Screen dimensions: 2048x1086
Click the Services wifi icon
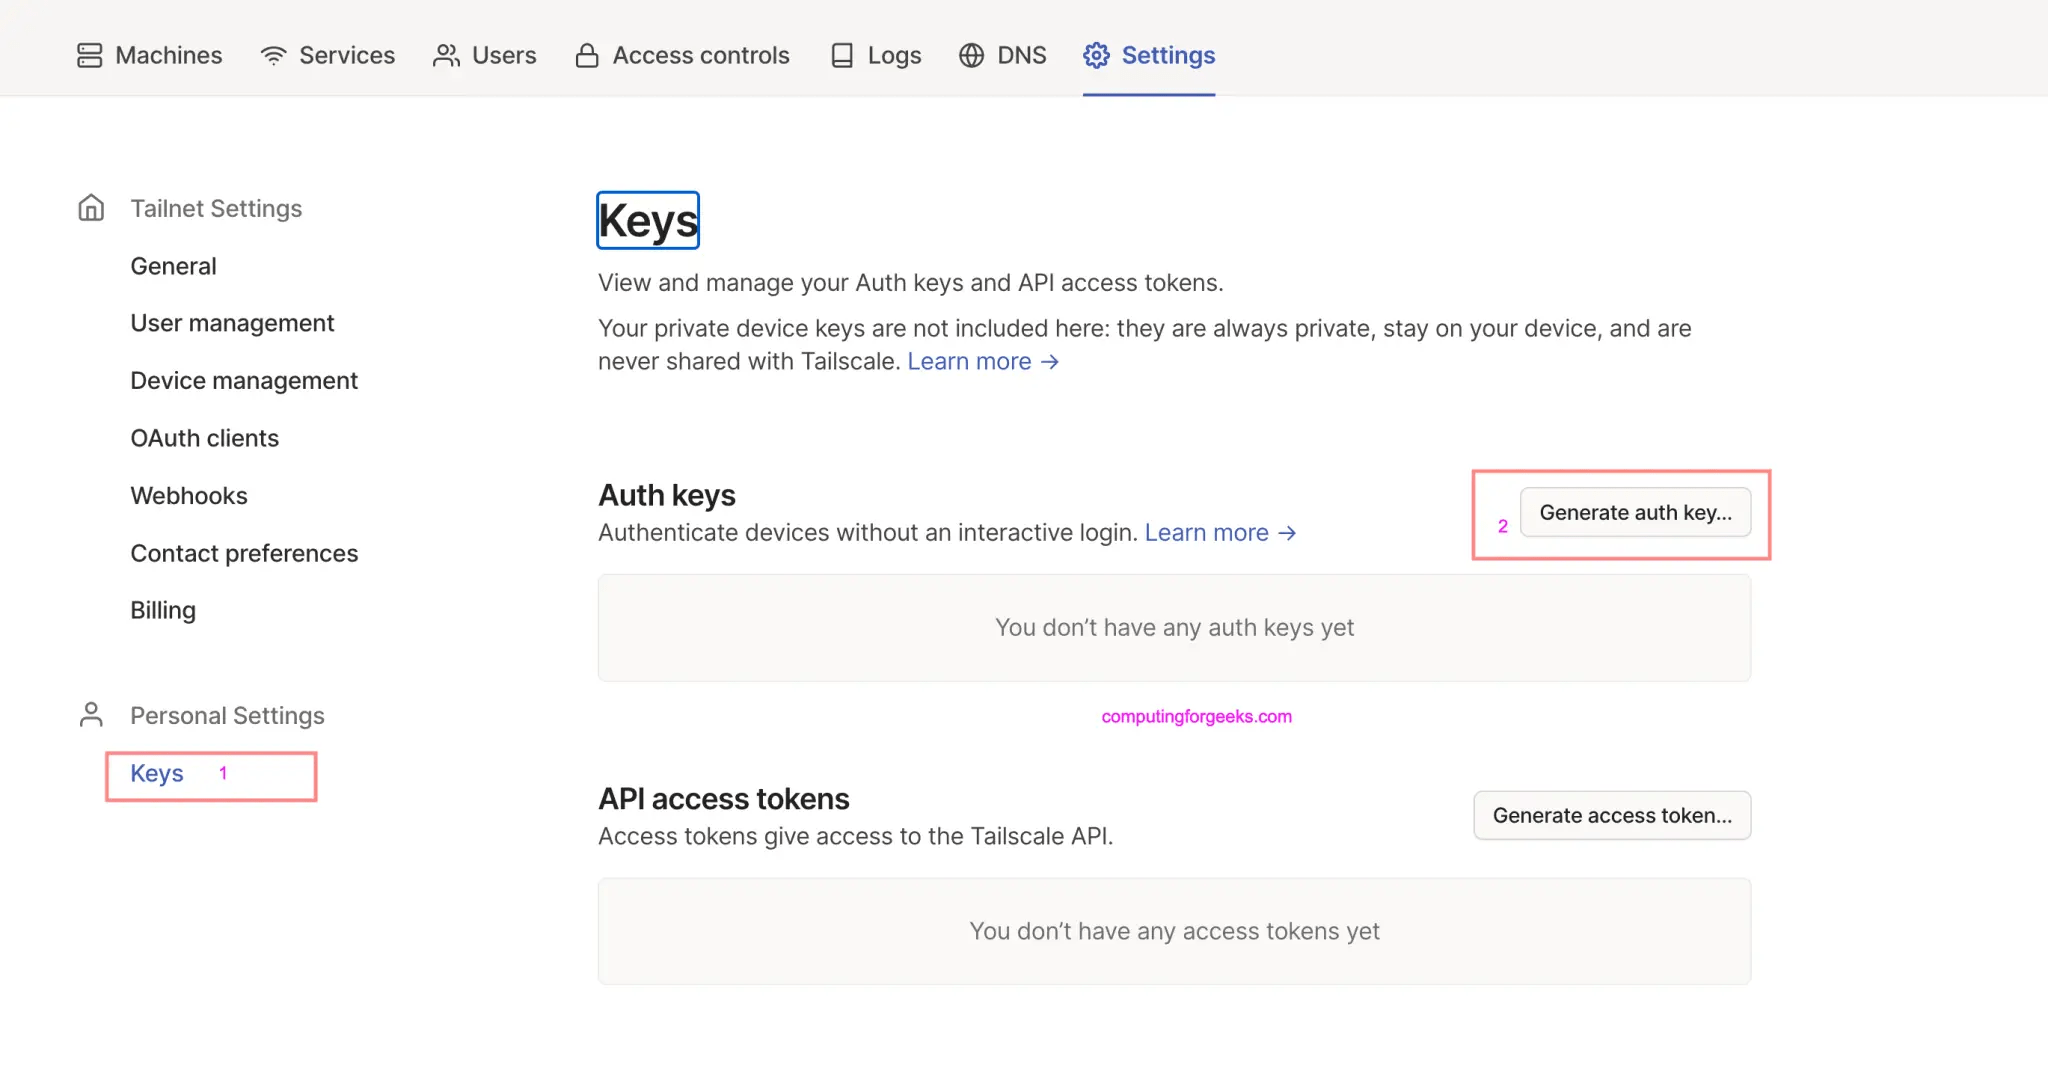pos(273,55)
